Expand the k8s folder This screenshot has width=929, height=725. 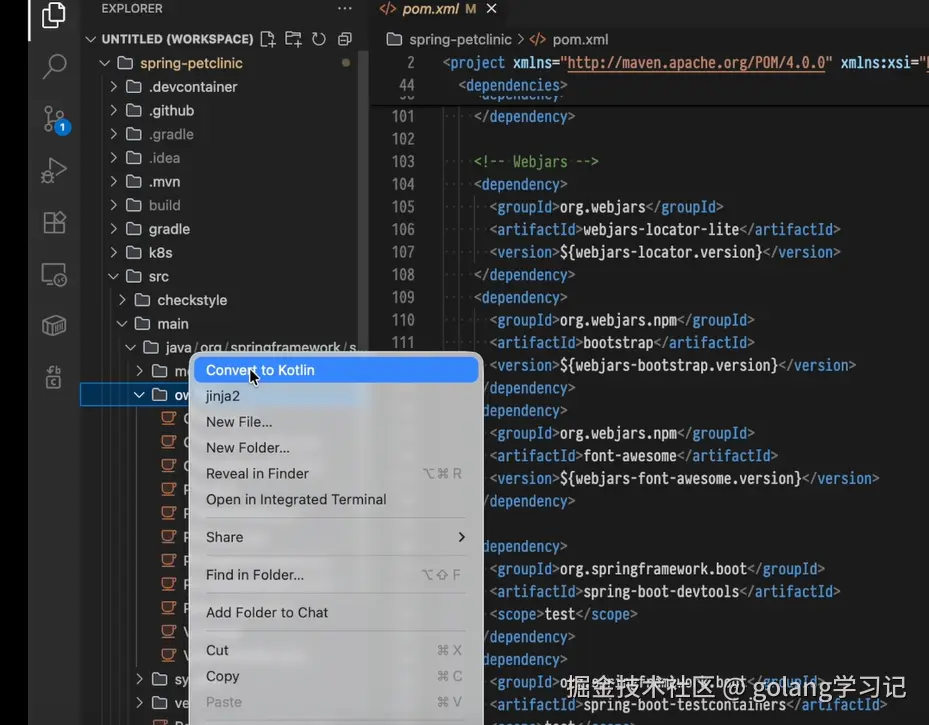tap(113, 252)
